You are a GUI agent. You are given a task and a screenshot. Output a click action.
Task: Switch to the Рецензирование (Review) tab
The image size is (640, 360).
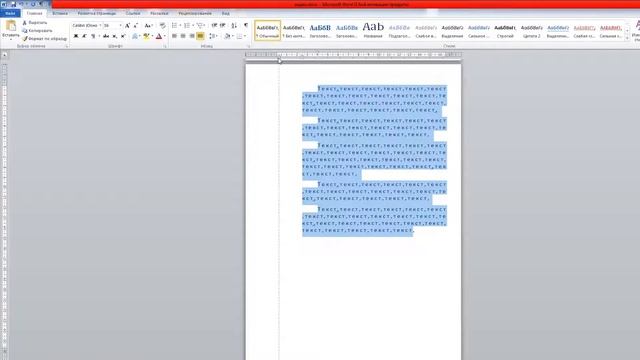click(x=195, y=13)
